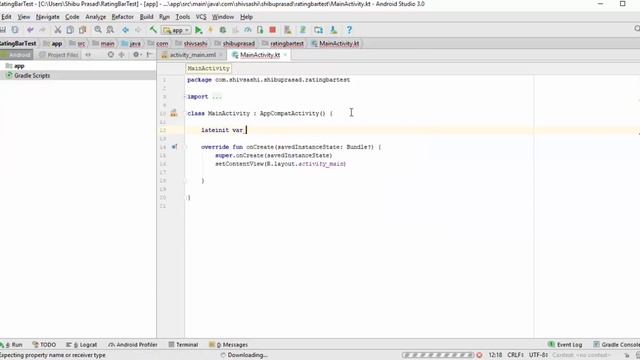Run the app with green play icon
This screenshot has height=360, width=640.
click(198, 30)
